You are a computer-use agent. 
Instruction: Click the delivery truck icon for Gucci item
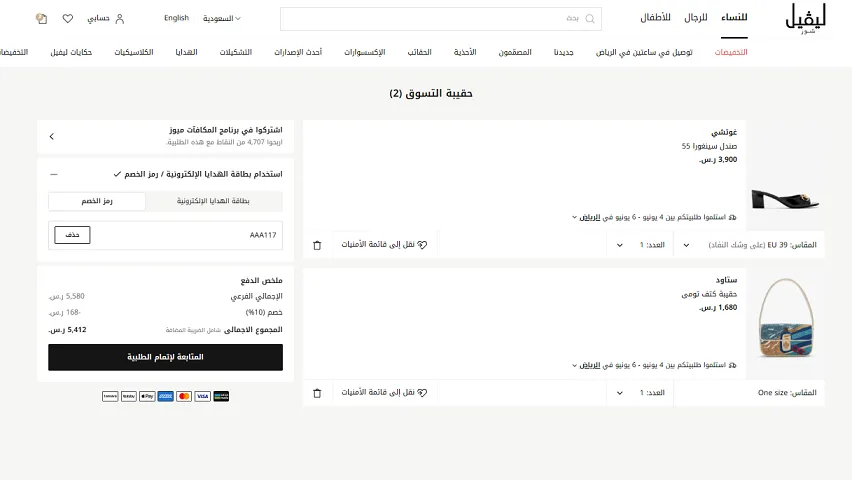pyautogui.click(x=732, y=217)
